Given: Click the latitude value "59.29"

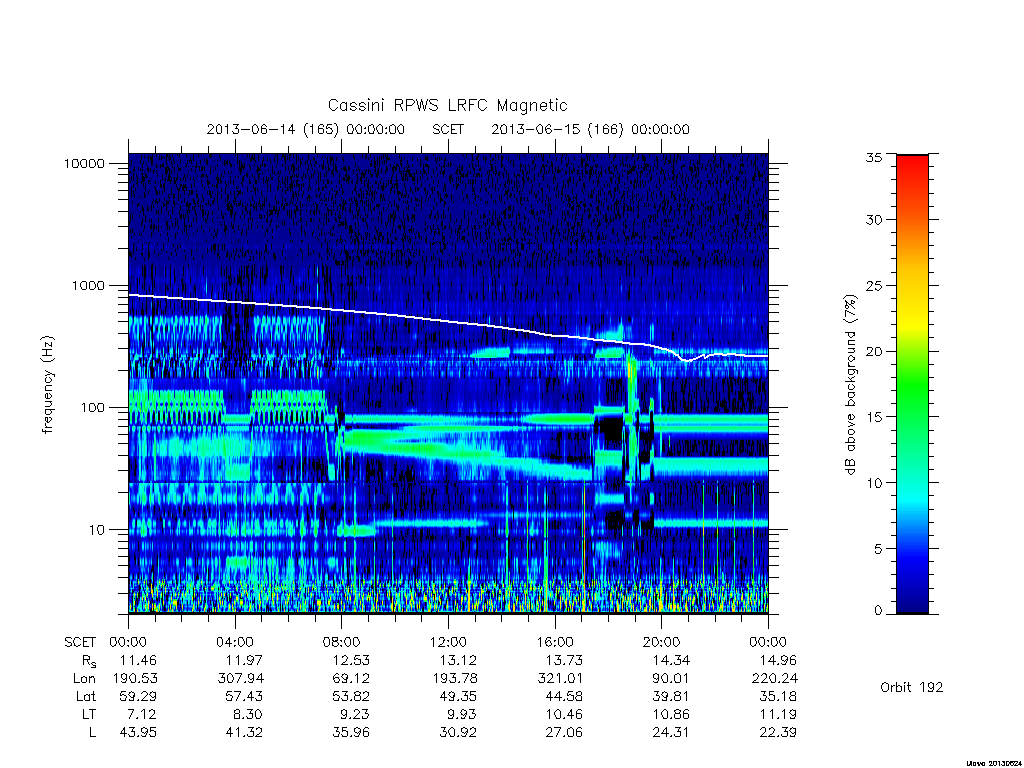Looking at the screenshot, I should [x=138, y=697].
